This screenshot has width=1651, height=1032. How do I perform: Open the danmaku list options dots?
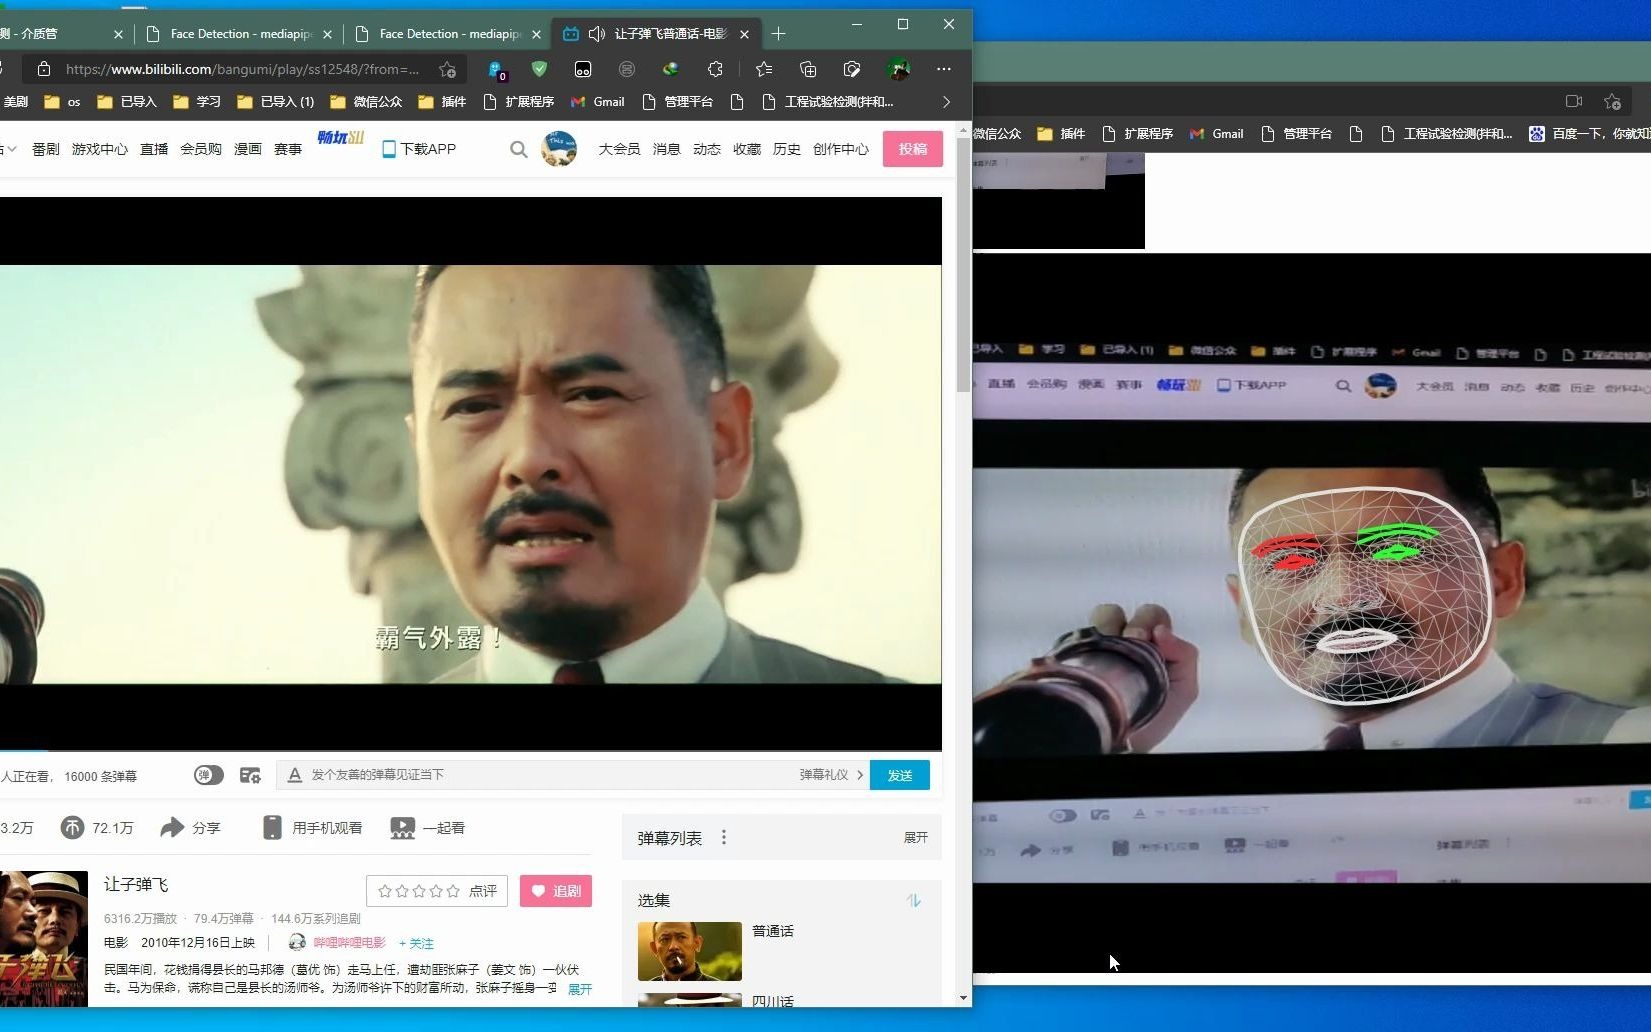pos(724,838)
